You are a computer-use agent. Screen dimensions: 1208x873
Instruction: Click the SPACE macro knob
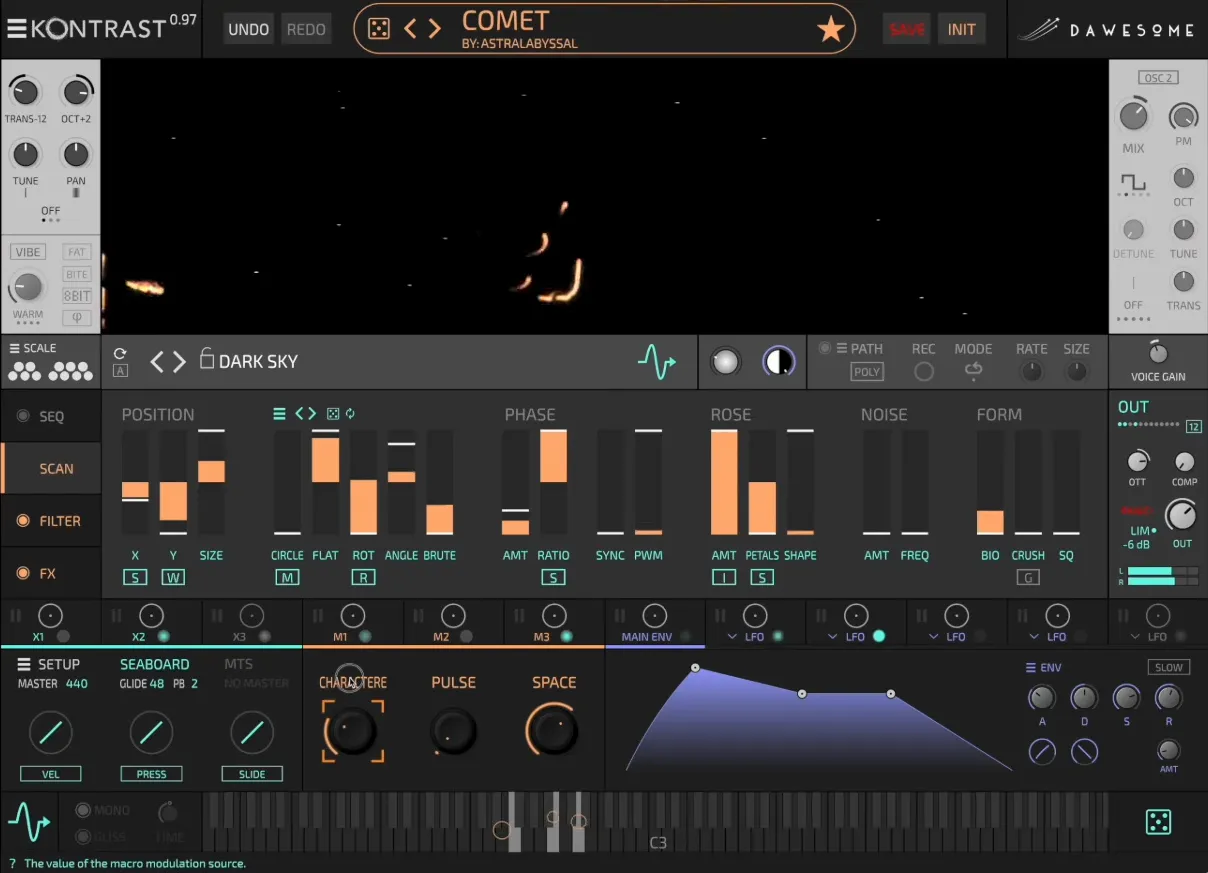click(553, 730)
